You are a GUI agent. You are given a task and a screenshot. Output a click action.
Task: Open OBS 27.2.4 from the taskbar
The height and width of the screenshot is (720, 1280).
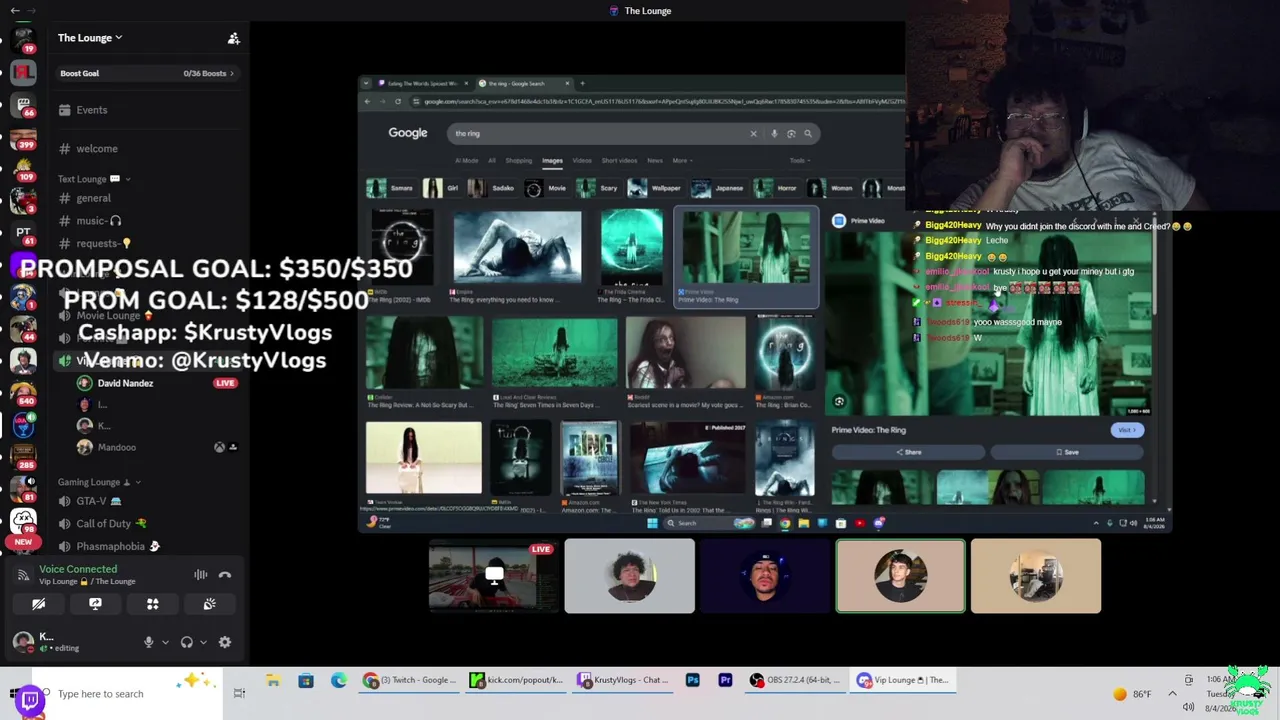tap(795, 680)
